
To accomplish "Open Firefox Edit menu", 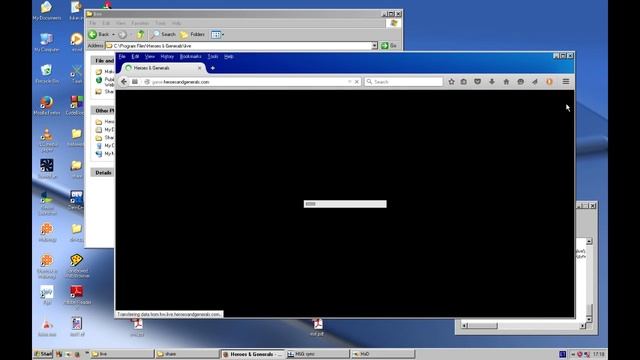I will tap(135, 56).
